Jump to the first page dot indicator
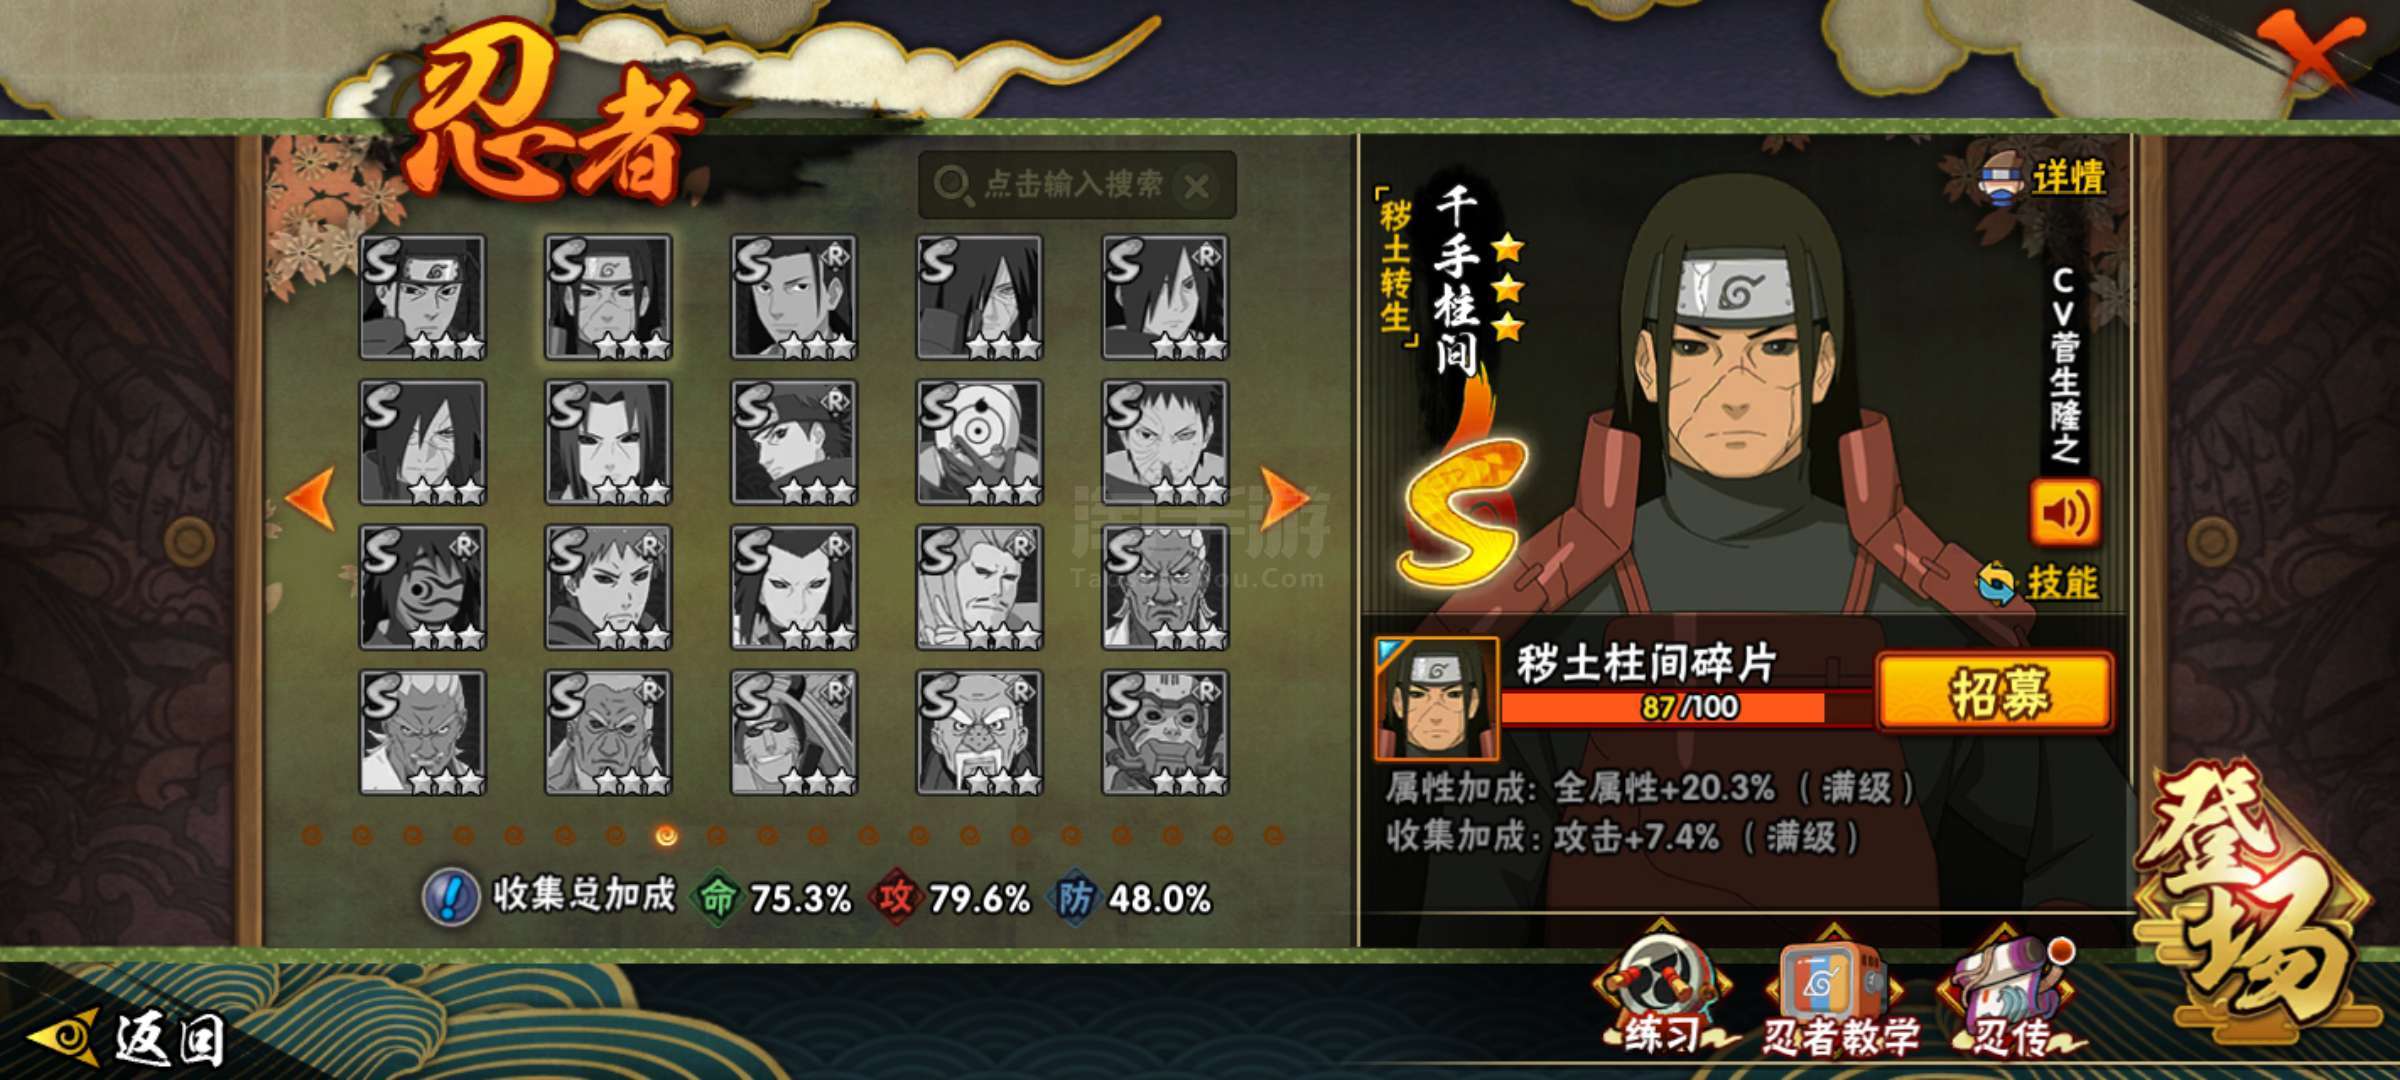The width and height of the screenshot is (2400, 1080). [312, 835]
